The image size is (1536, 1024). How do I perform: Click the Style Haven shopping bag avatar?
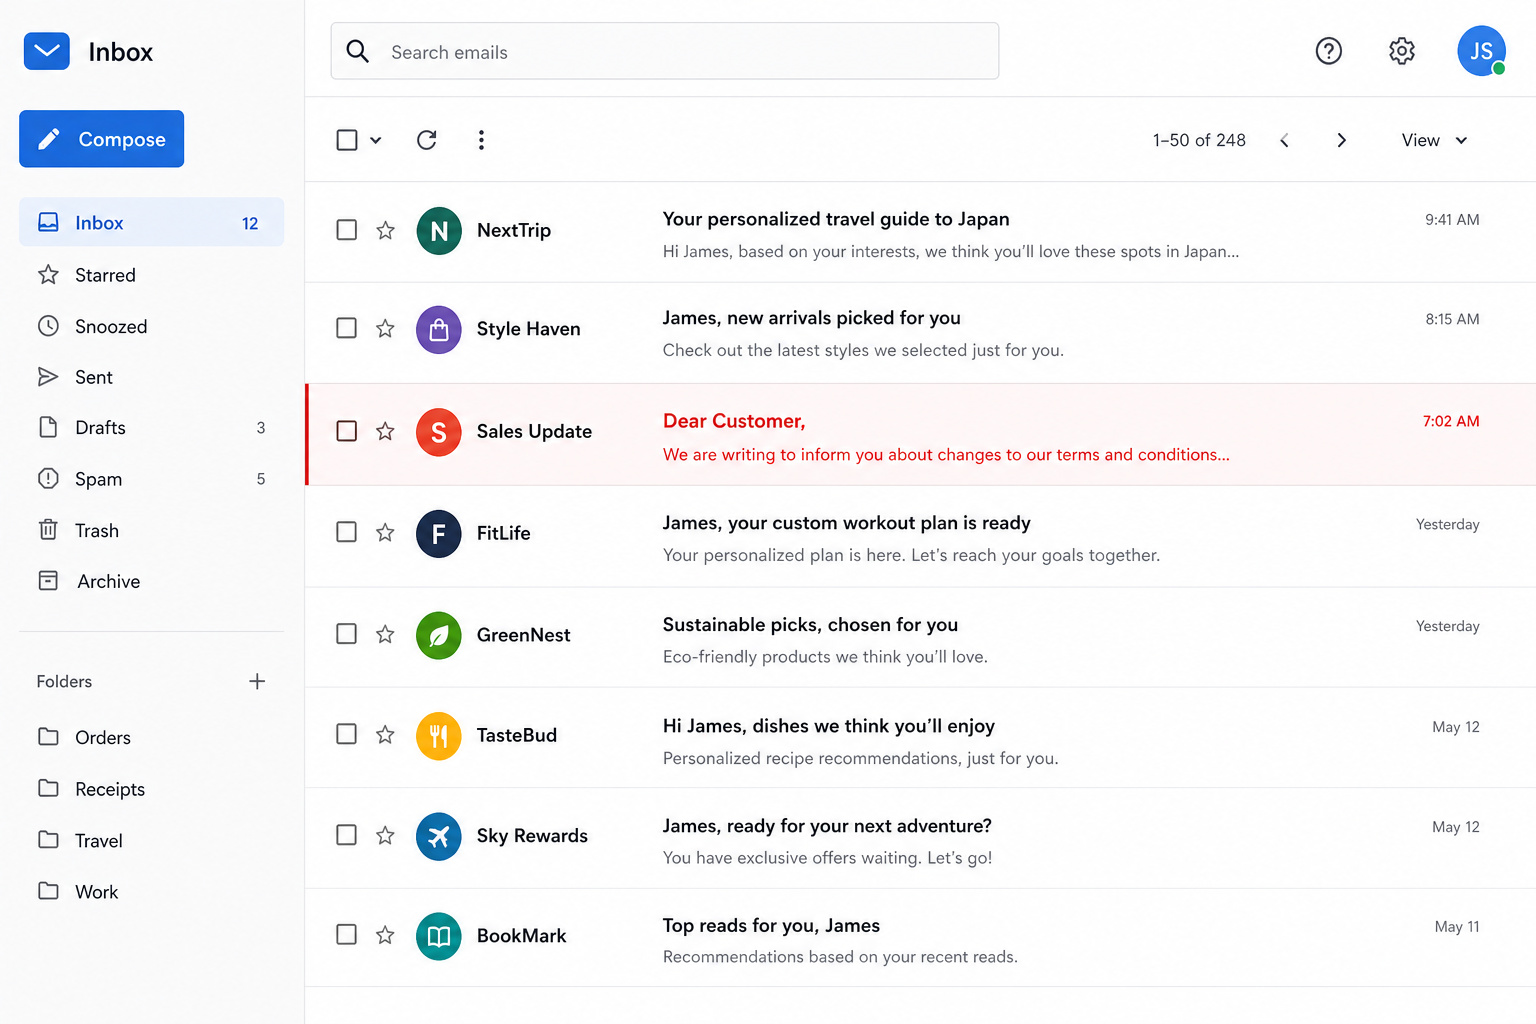click(x=439, y=329)
